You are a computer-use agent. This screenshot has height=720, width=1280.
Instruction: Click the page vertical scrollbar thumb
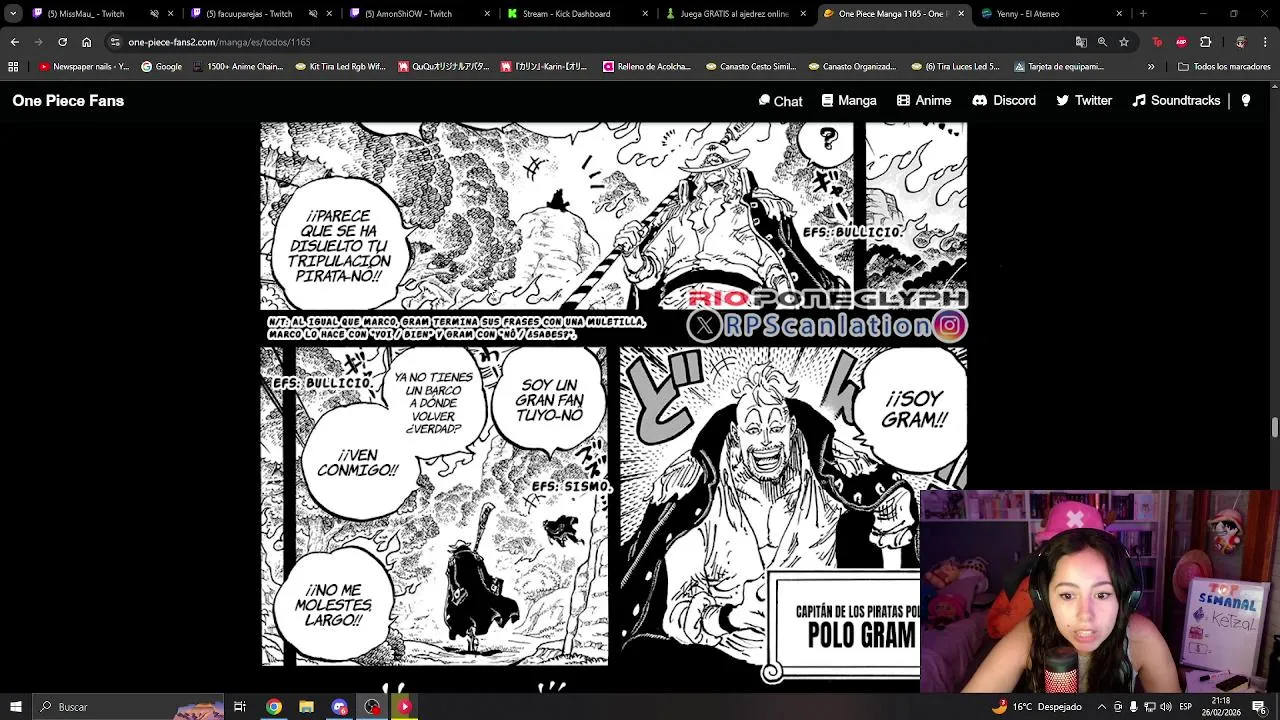point(1274,427)
